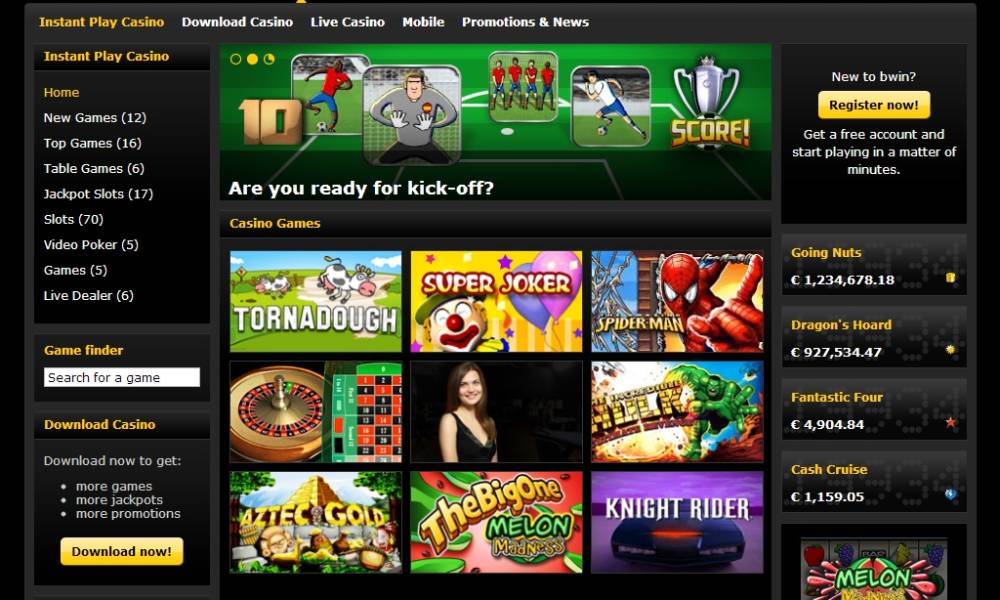Click the icon beside Going Nuts jackpot
This screenshot has width=1000, height=600.
click(x=950, y=277)
